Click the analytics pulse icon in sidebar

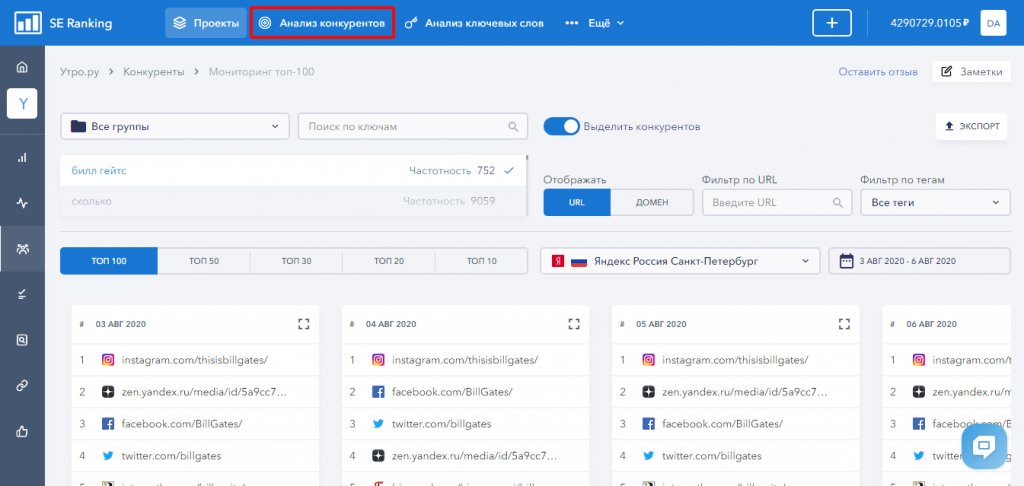coord(22,203)
